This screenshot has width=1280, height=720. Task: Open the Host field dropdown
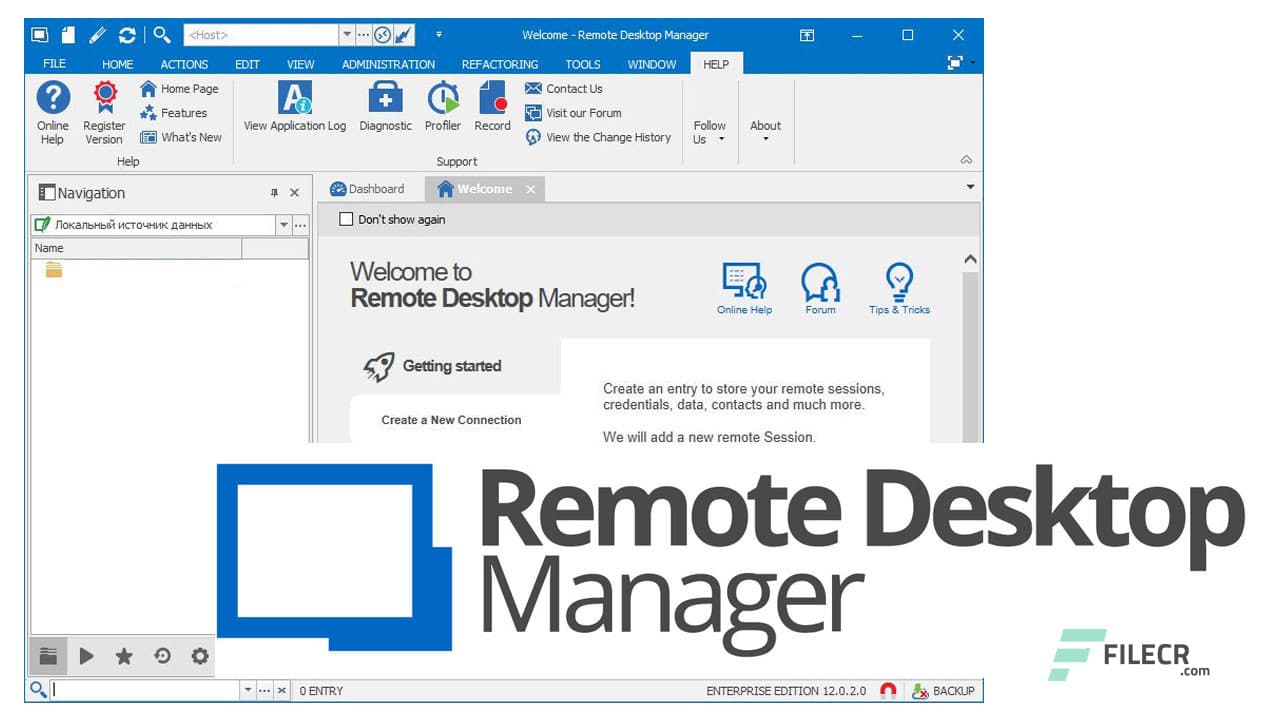tap(345, 34)
